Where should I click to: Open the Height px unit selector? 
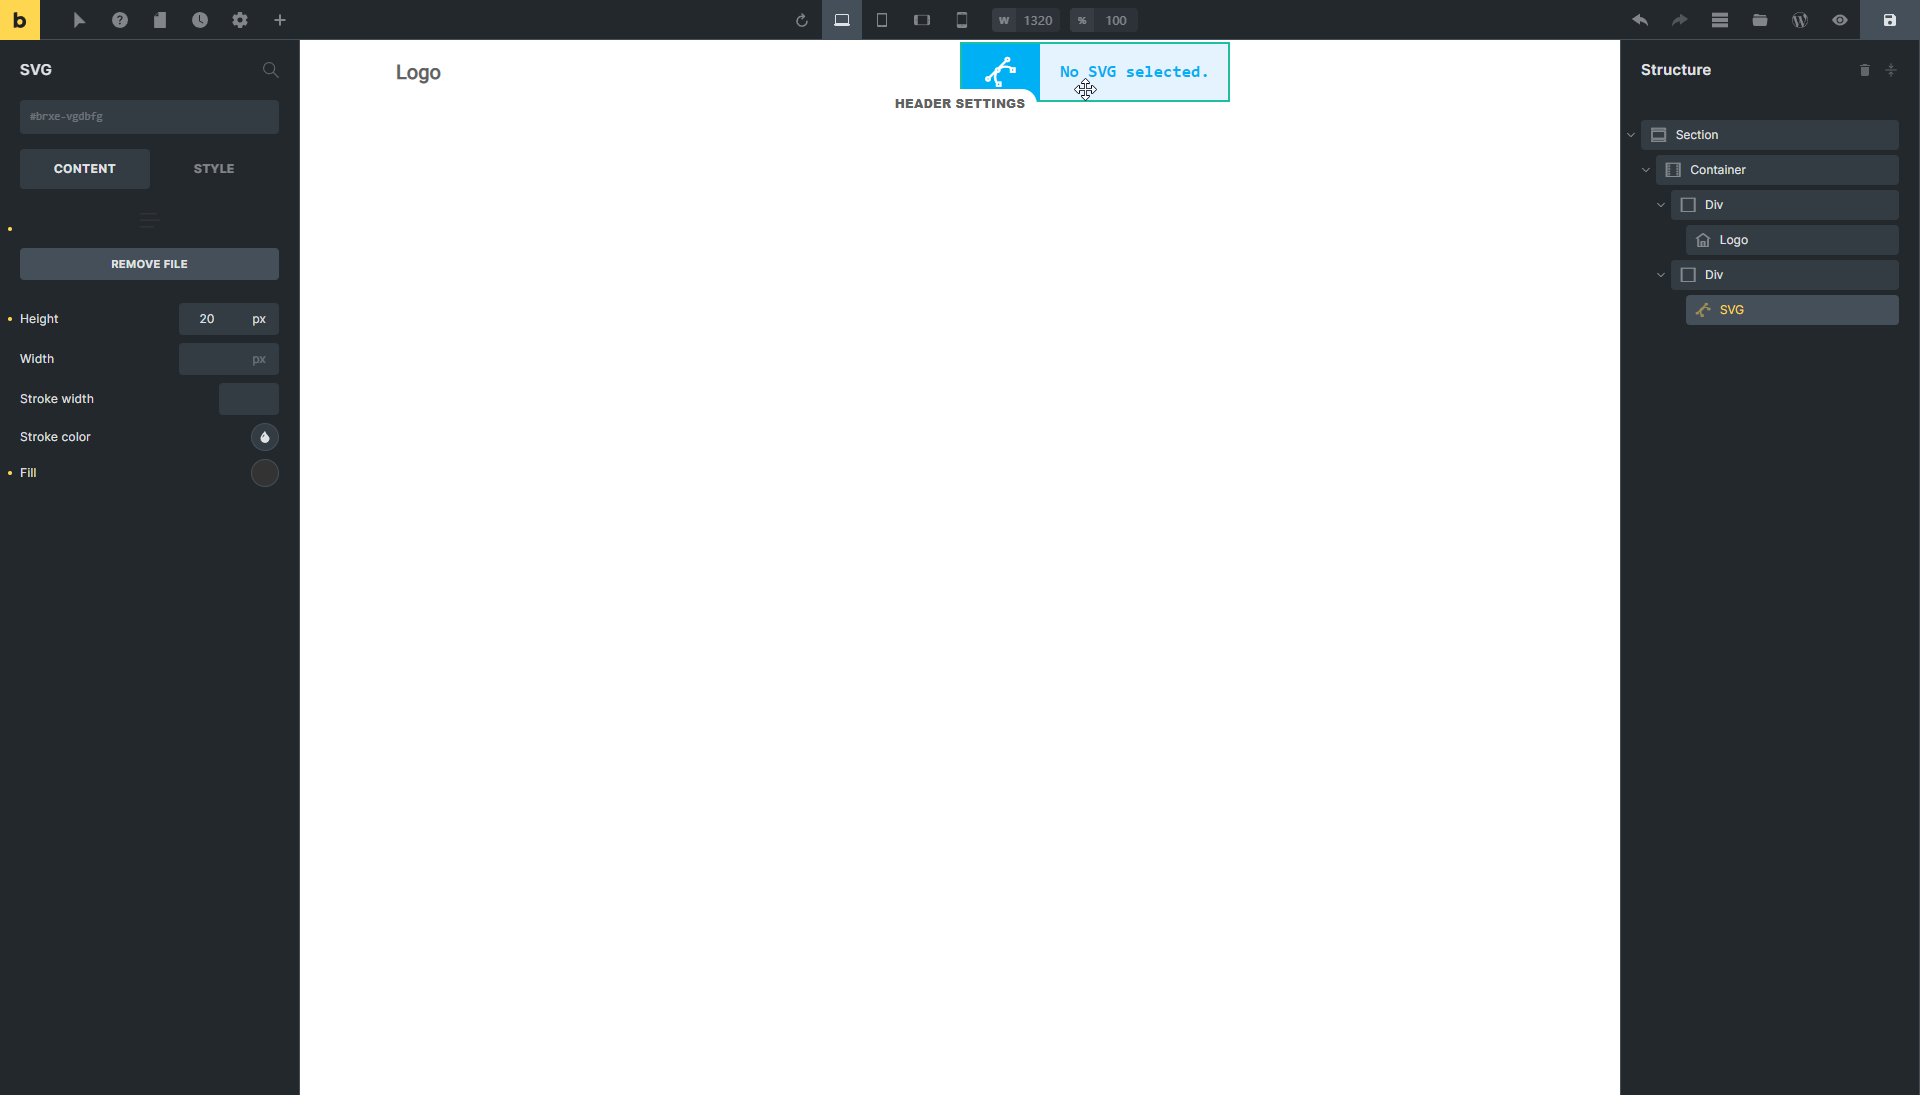[259, 319]
